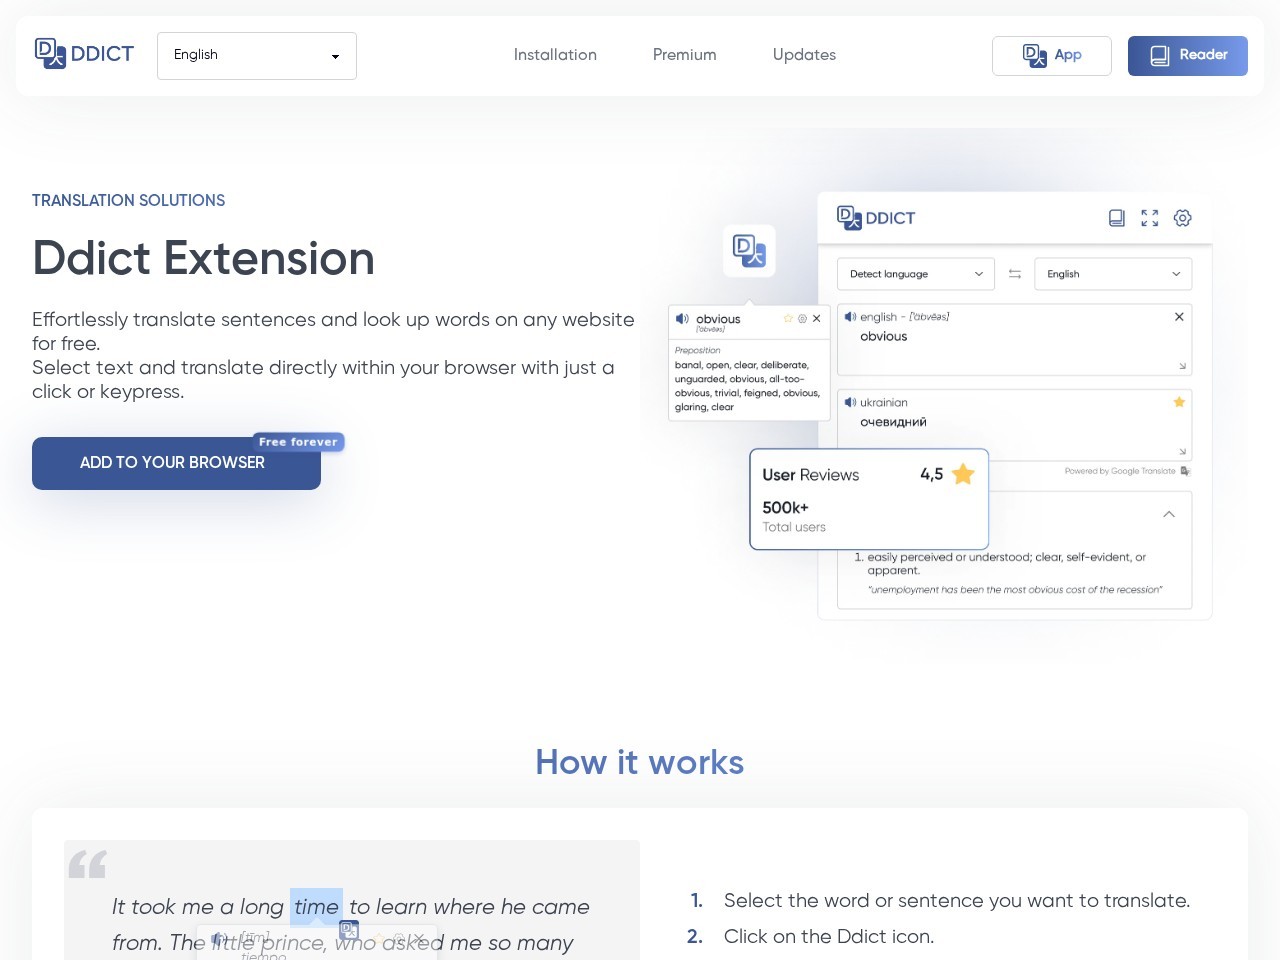
Task: Expand the Detect language dropdown in the preview
Action: coord(916,274)
